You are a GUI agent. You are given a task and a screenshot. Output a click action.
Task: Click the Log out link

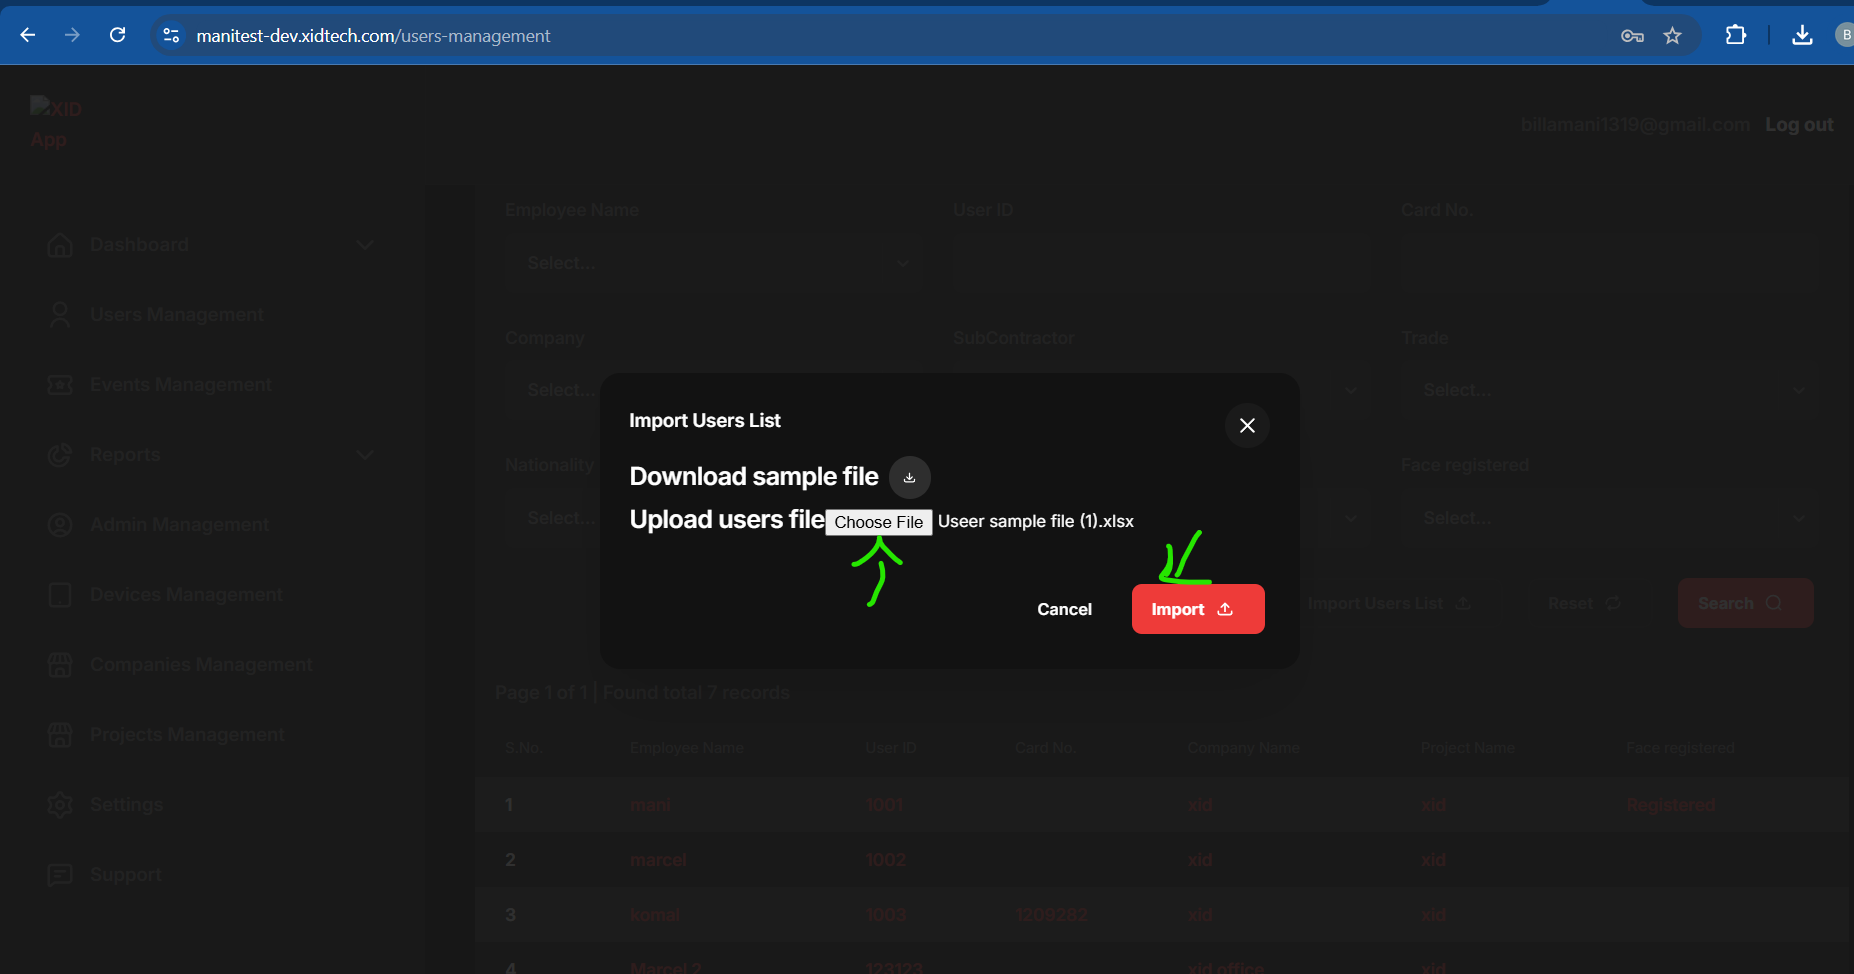1798,124
